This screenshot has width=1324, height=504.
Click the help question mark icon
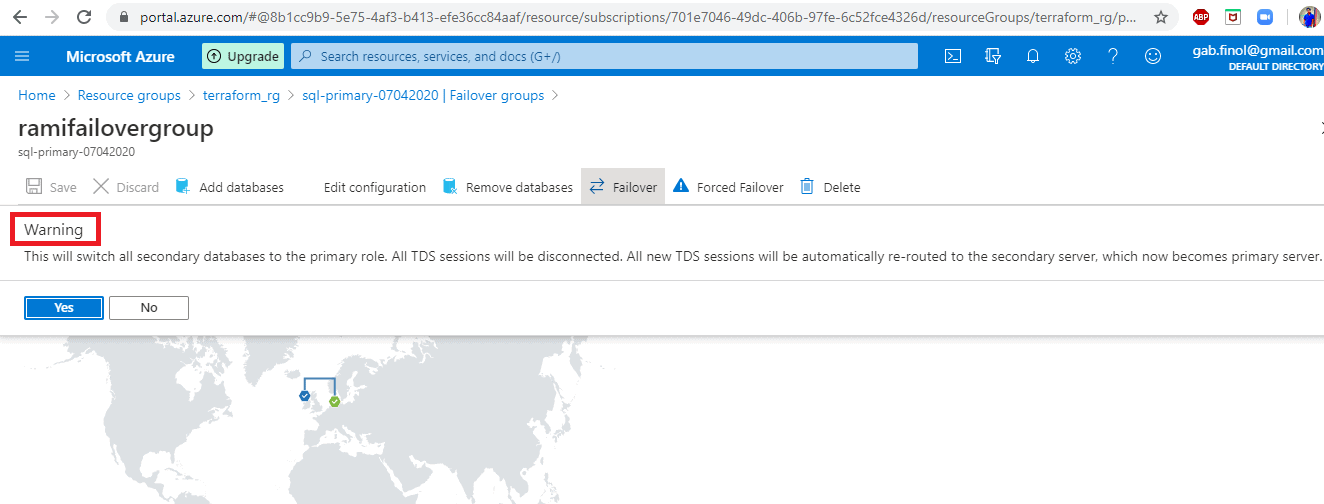click(x=1113, y=57)
